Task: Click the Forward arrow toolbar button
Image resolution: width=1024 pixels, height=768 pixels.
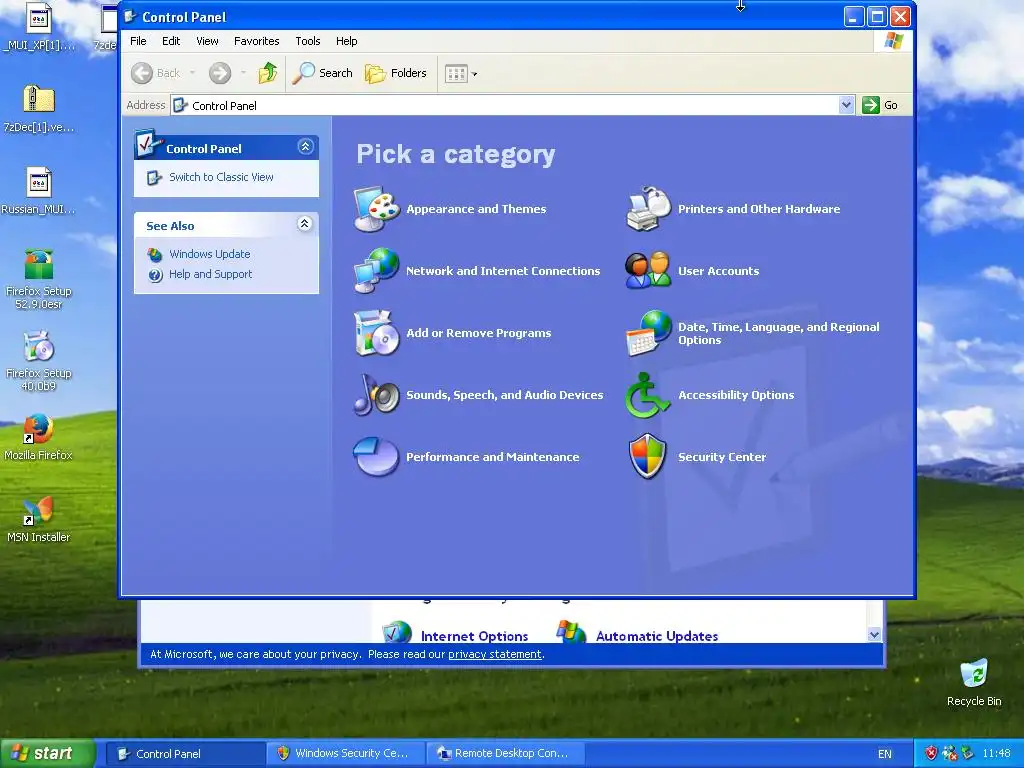Action: click(x=220, y=73)
